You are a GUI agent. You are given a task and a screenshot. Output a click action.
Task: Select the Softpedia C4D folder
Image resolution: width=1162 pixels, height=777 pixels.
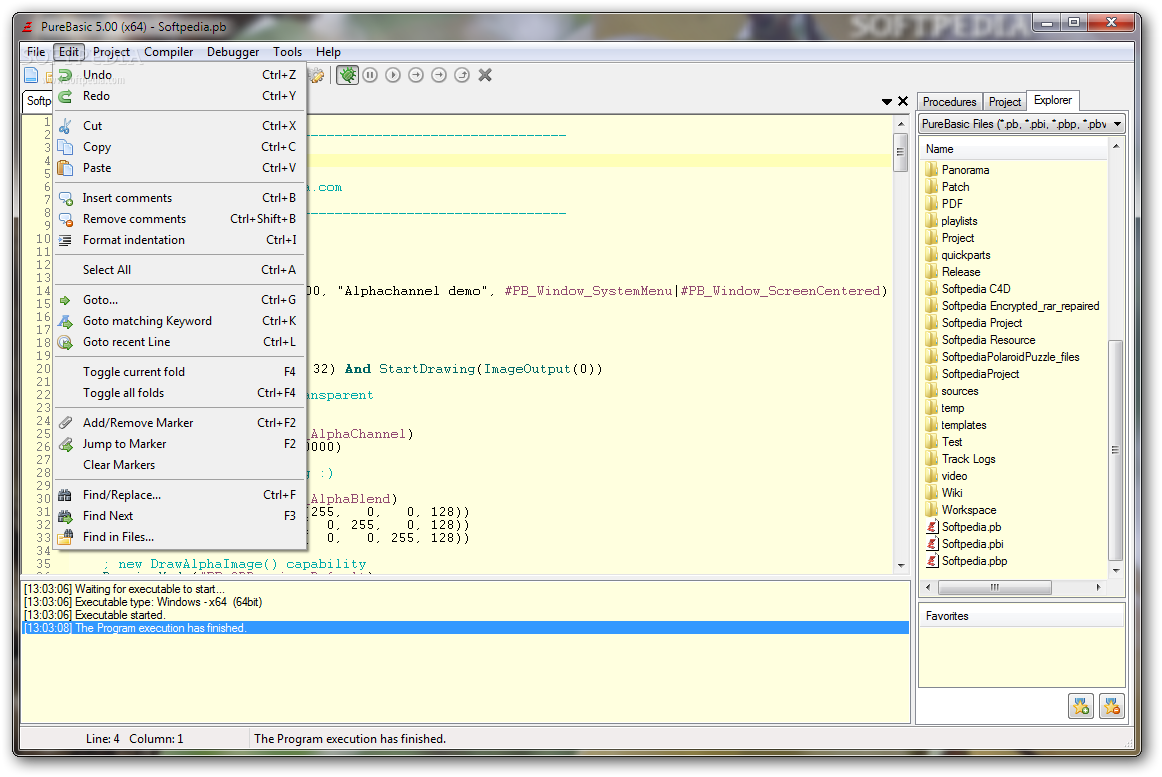(x=975, y=289)
